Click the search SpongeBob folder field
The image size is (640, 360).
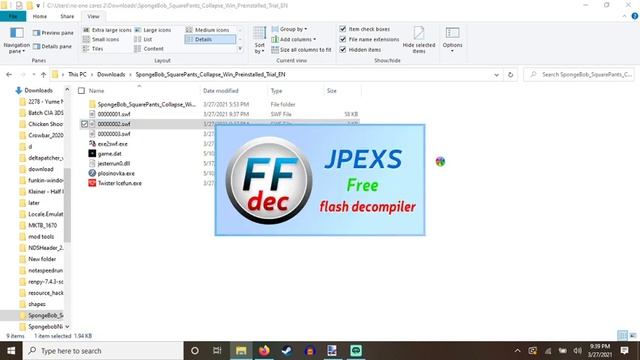point(579,75)
